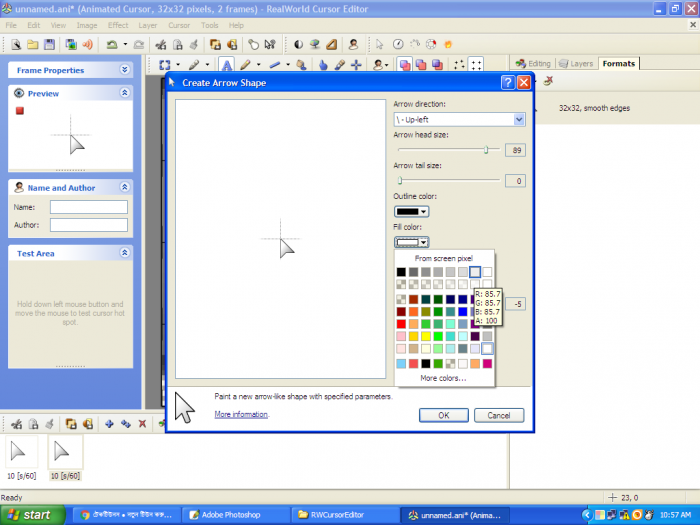
Task: Pick the magenta swatch in bottom row
Action: click(487, 364)
